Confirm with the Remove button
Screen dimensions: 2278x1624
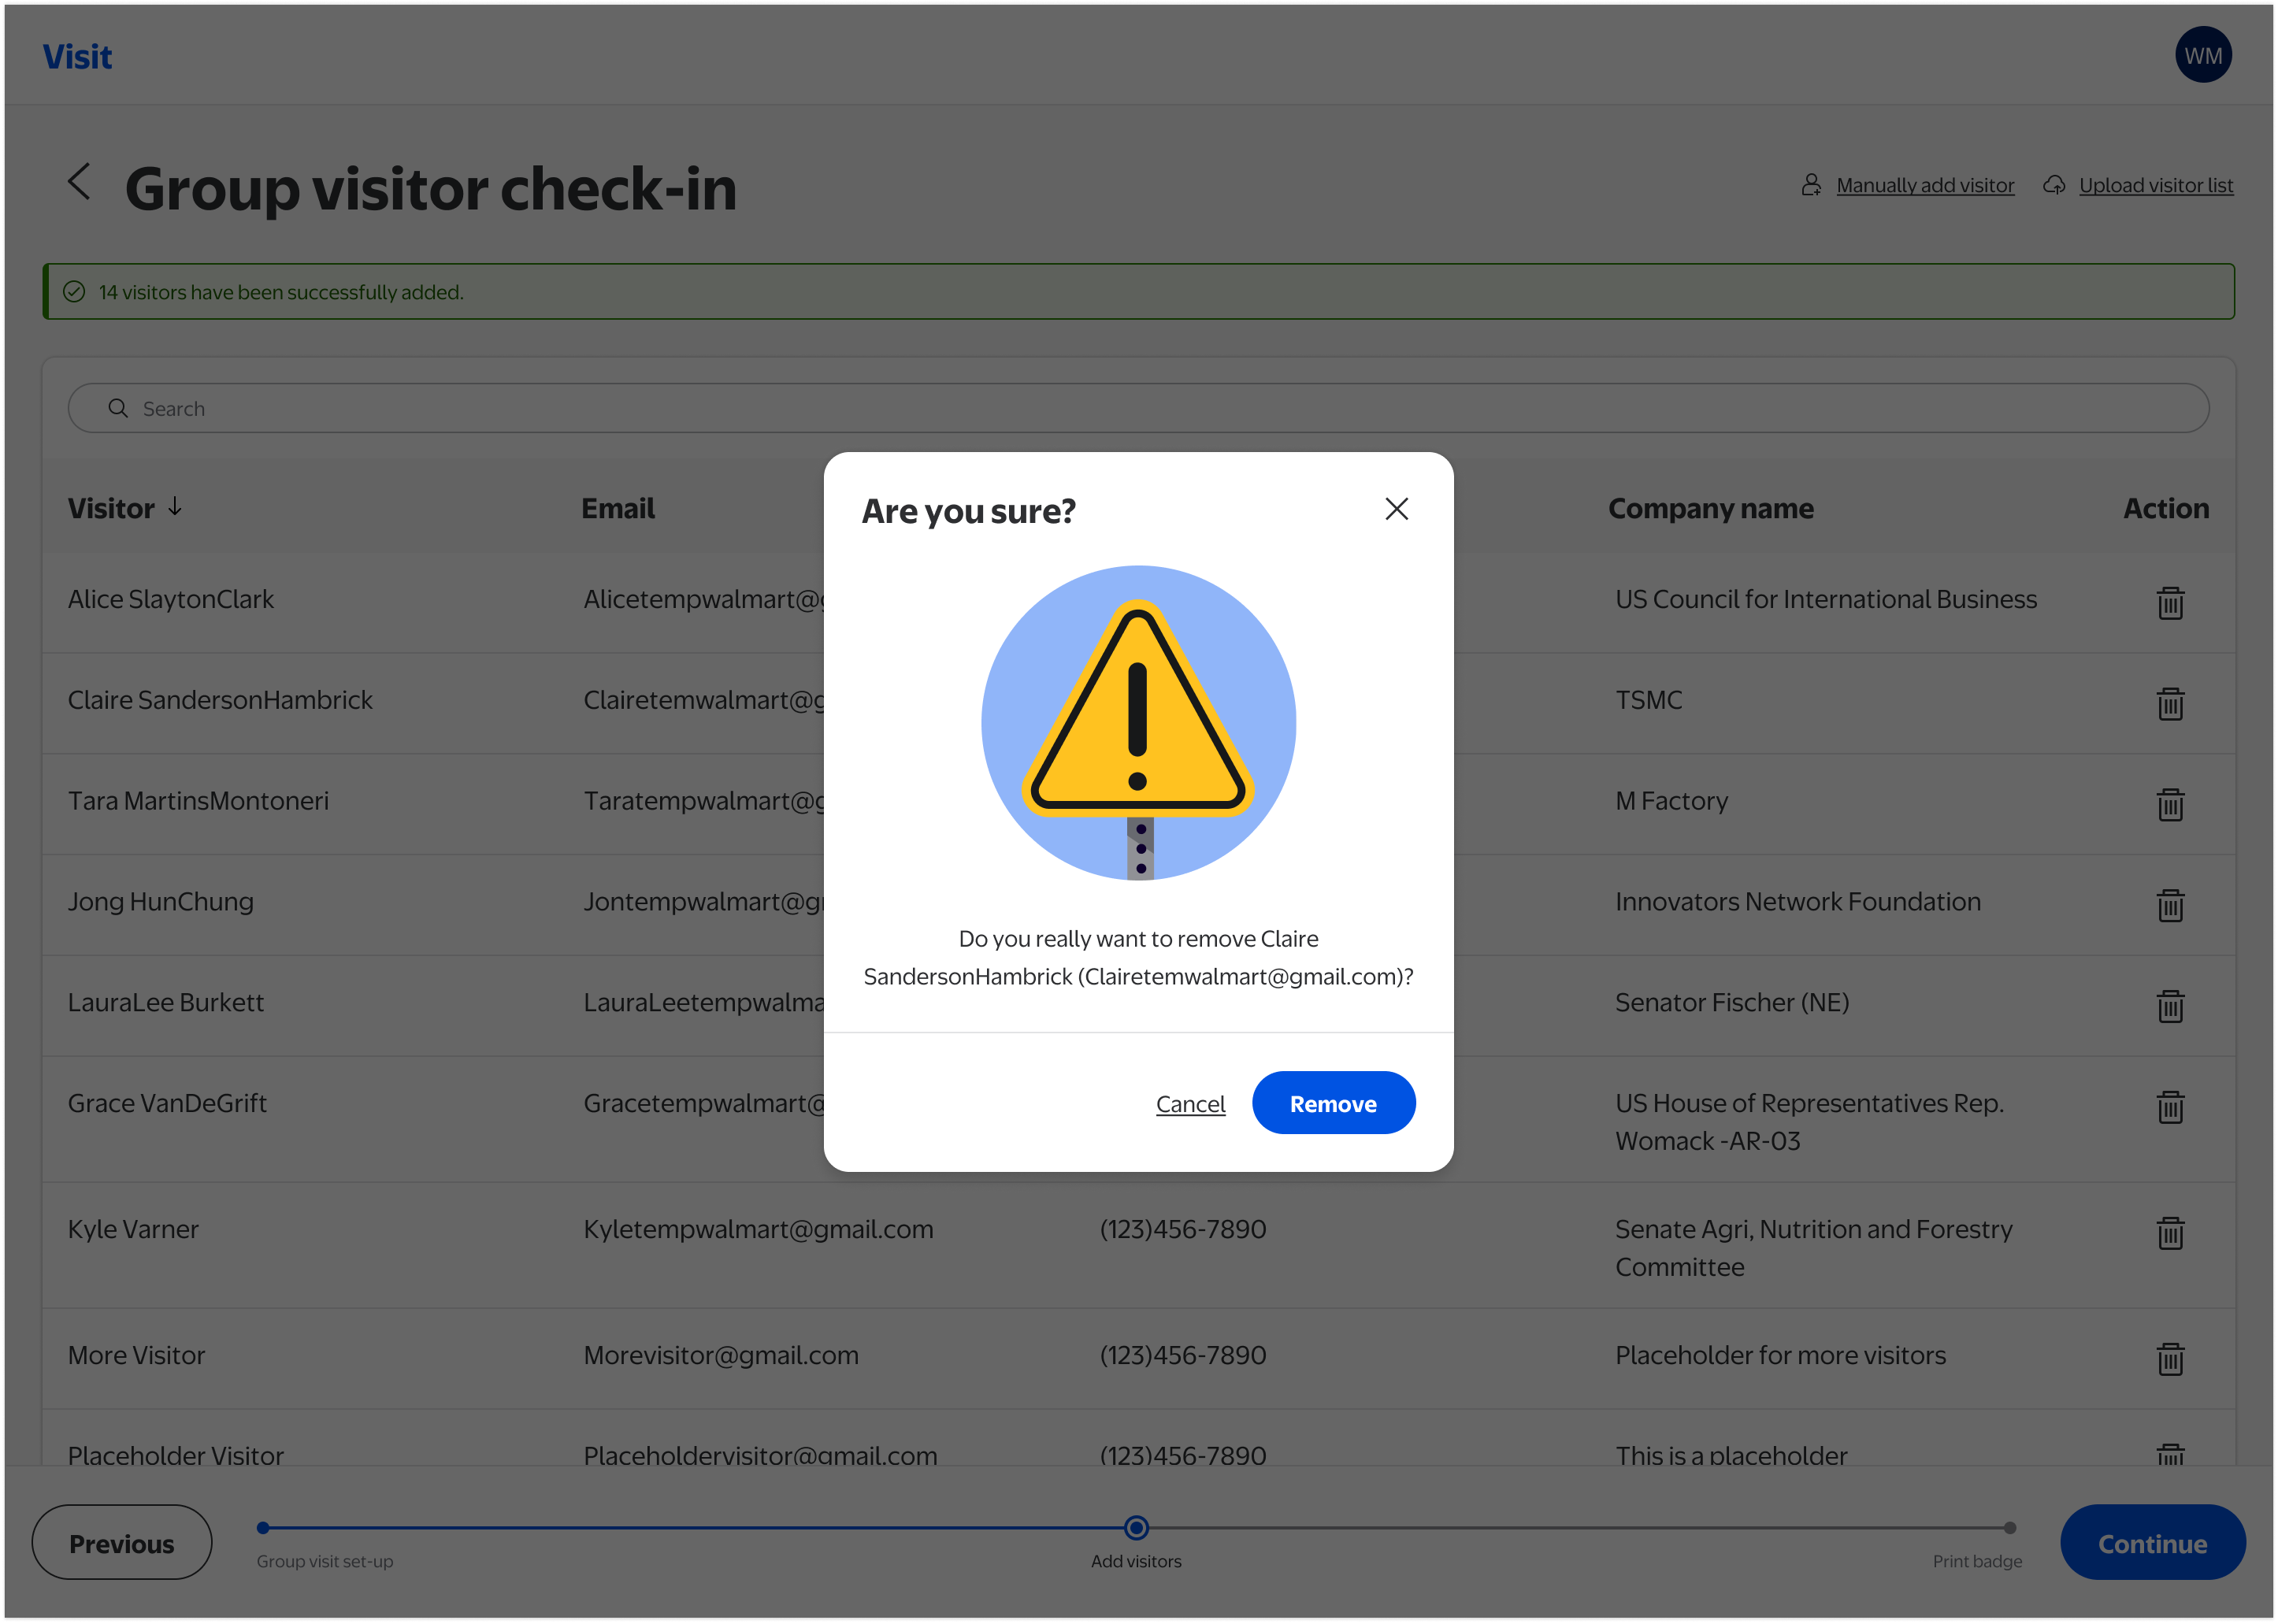point(1333,1103)
